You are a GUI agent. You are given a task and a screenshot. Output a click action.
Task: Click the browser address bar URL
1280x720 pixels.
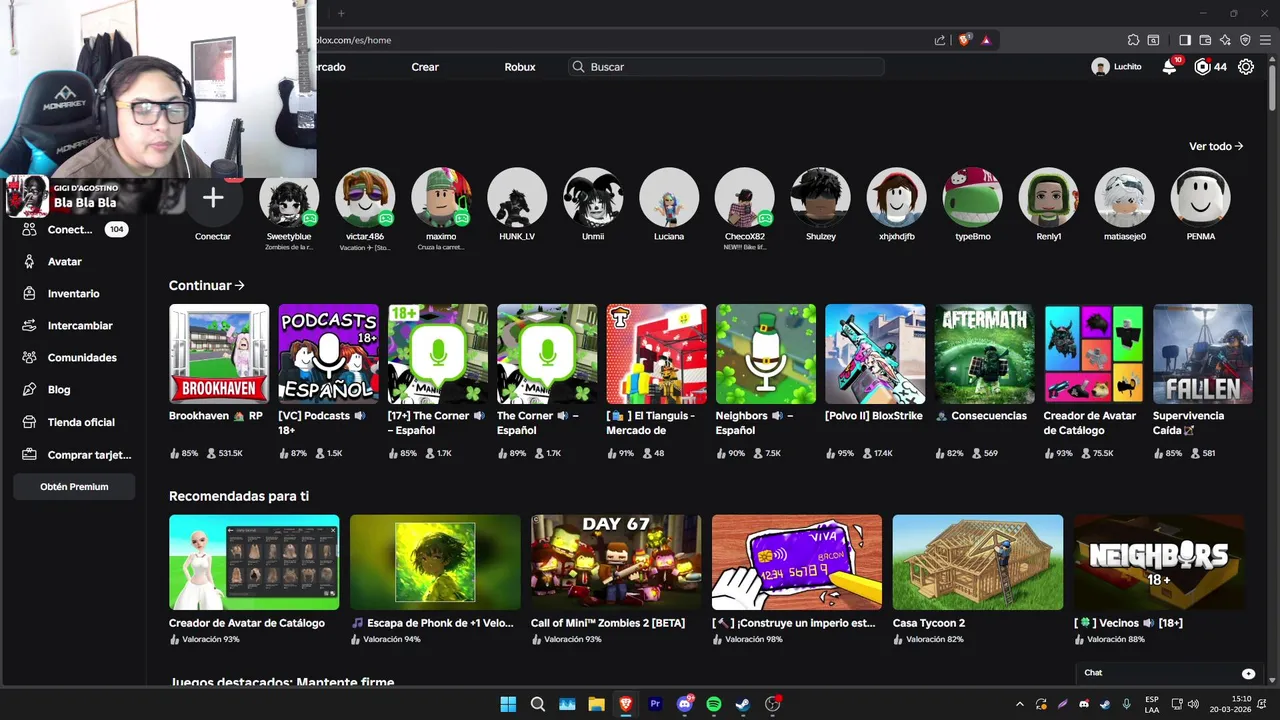point(354,40)
